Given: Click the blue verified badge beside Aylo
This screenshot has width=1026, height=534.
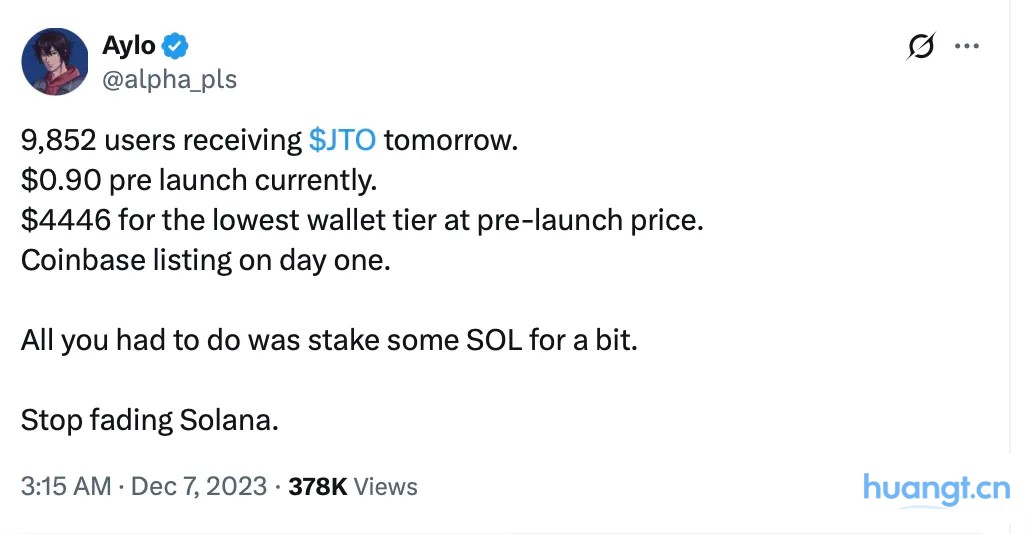Looking at the screenshot, I should 175,46.
